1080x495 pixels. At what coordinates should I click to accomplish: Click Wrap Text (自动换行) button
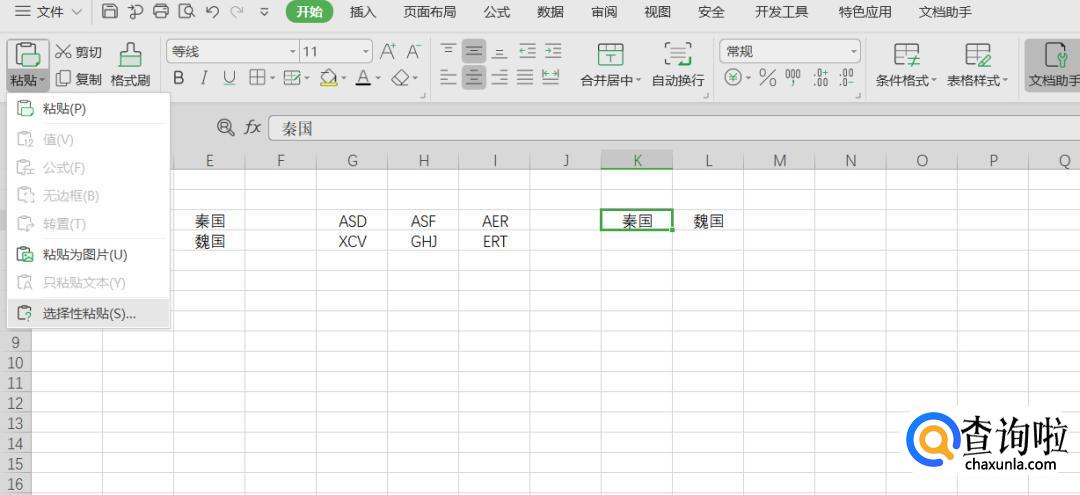pyautogui.click(x=678, y=65)
